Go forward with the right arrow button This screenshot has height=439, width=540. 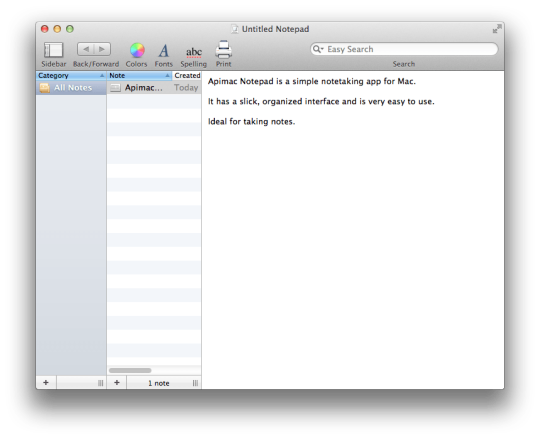coord(102,49)
